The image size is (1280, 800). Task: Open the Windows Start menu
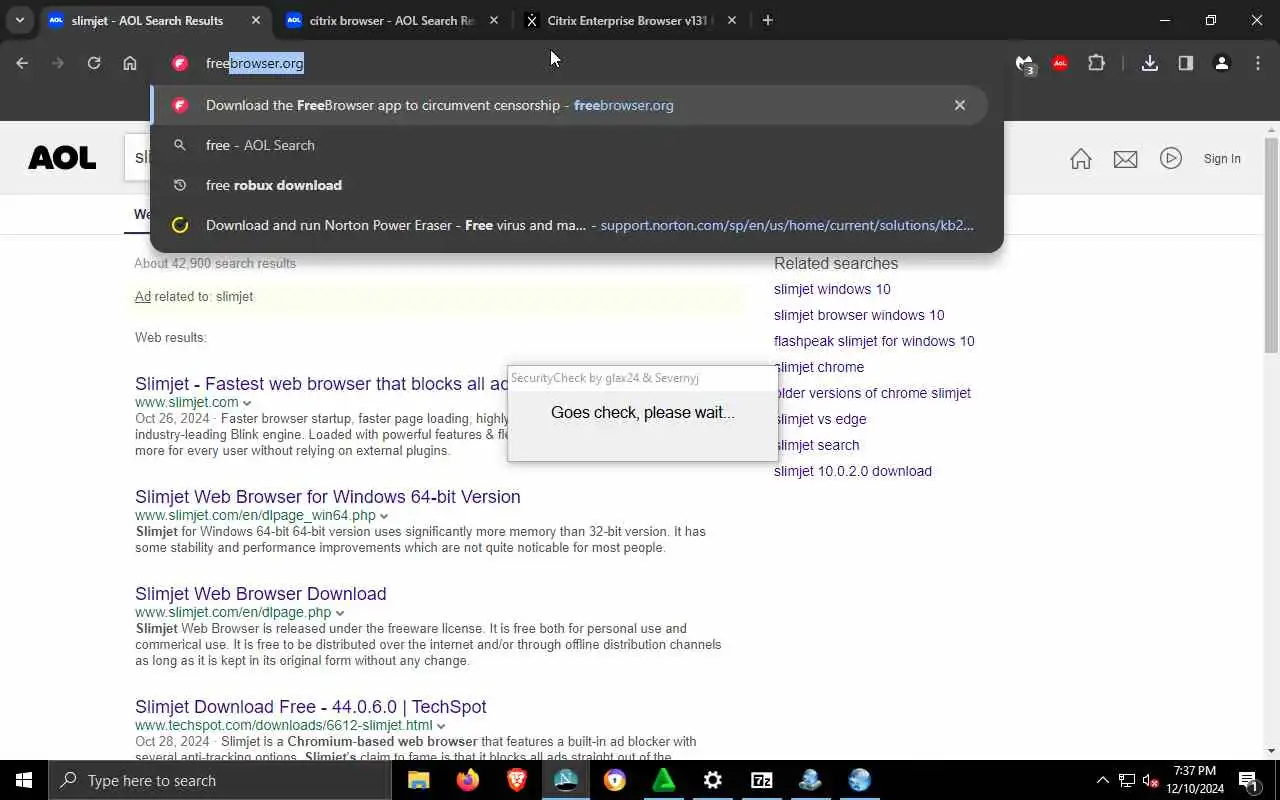[24, 780]
